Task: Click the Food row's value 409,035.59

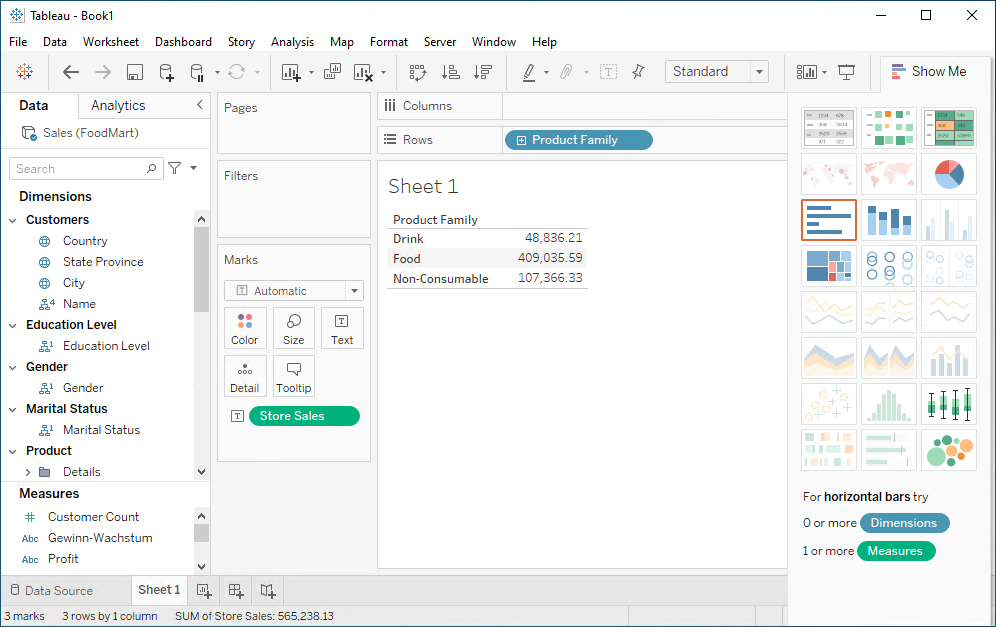Action: click(x=550, y=258)
